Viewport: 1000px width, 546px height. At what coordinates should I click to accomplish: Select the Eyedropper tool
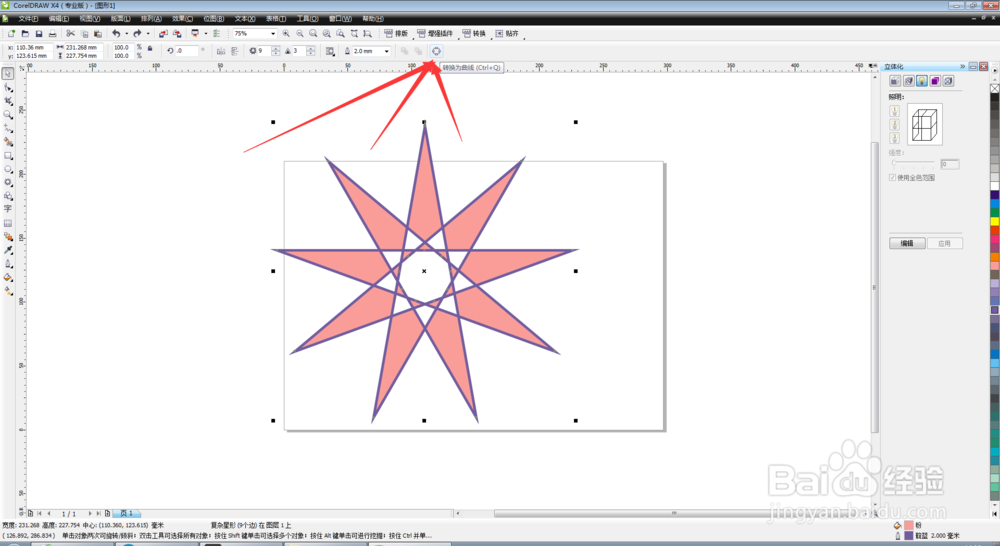[x=8, y=250]
